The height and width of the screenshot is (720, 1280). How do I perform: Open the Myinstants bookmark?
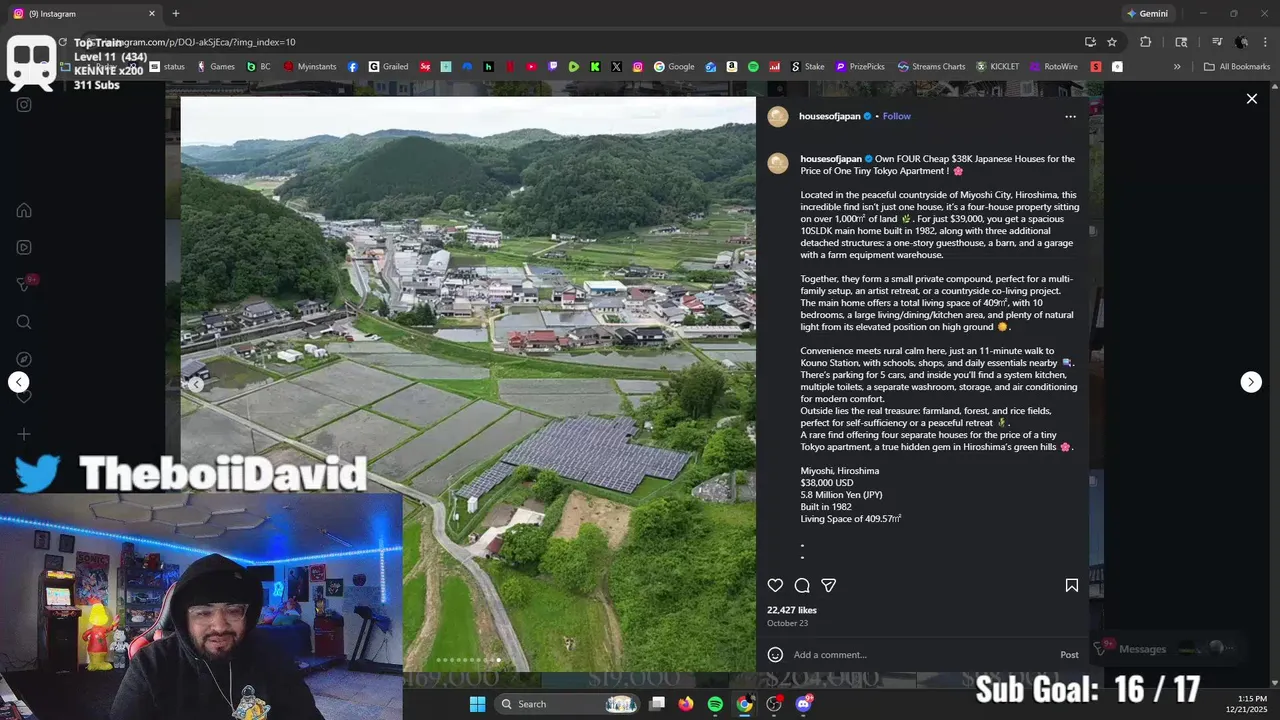pyautogui.click(x=310, y=67)
